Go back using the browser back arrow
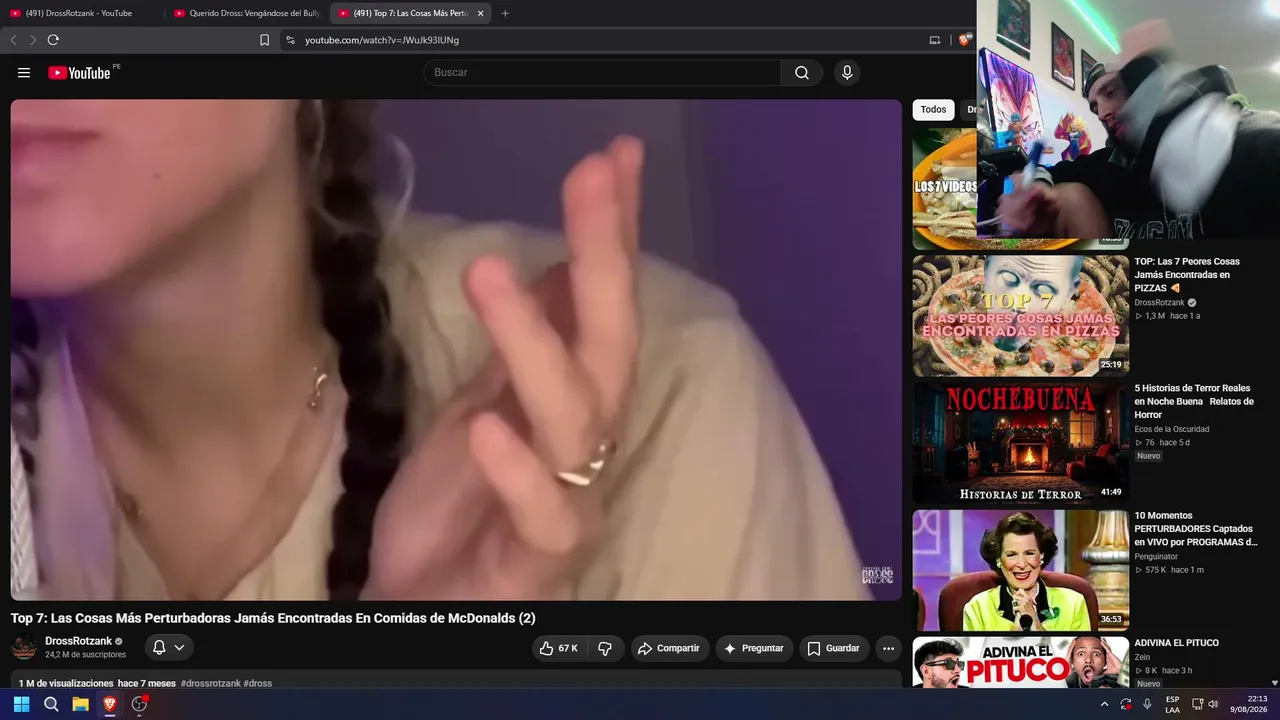Screen dimensions: 1280x720 pos(14,40)
